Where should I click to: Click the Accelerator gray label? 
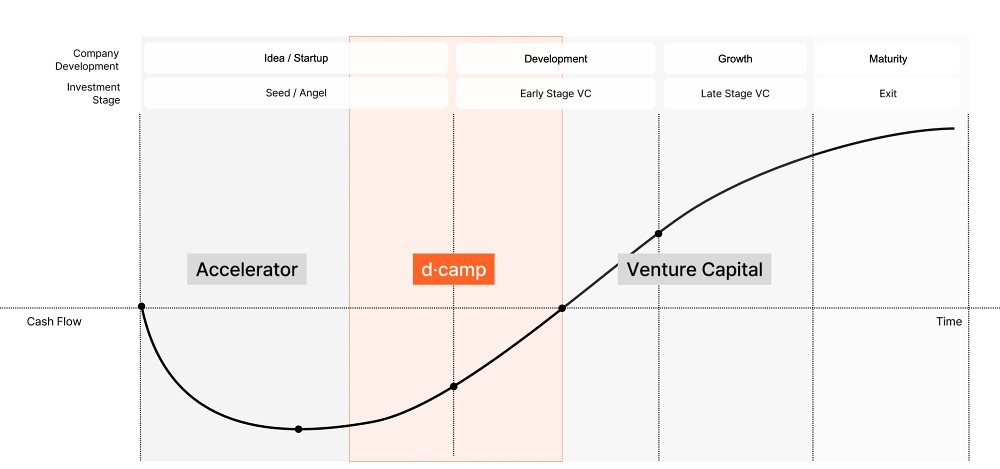[247, 269]
